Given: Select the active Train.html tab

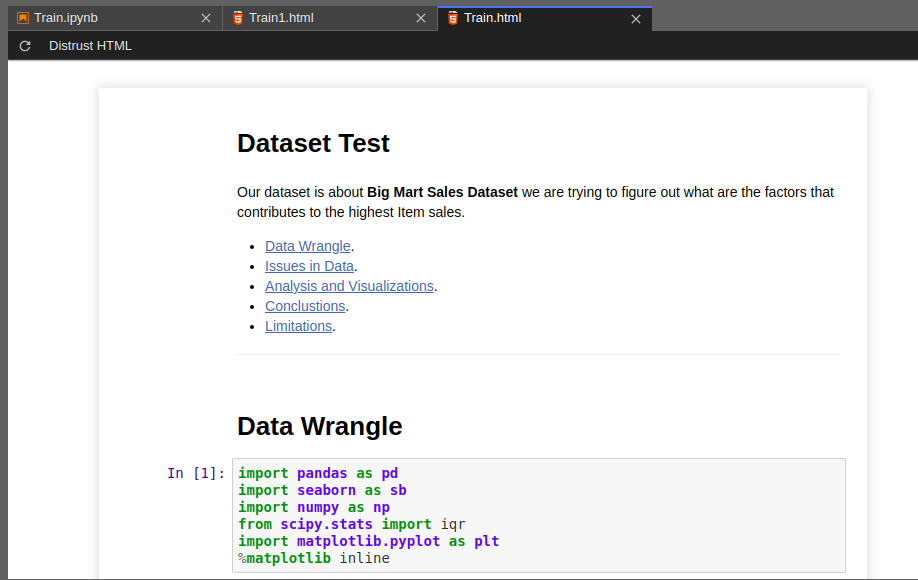Looking at the screenshot, I should coord(530,17).
